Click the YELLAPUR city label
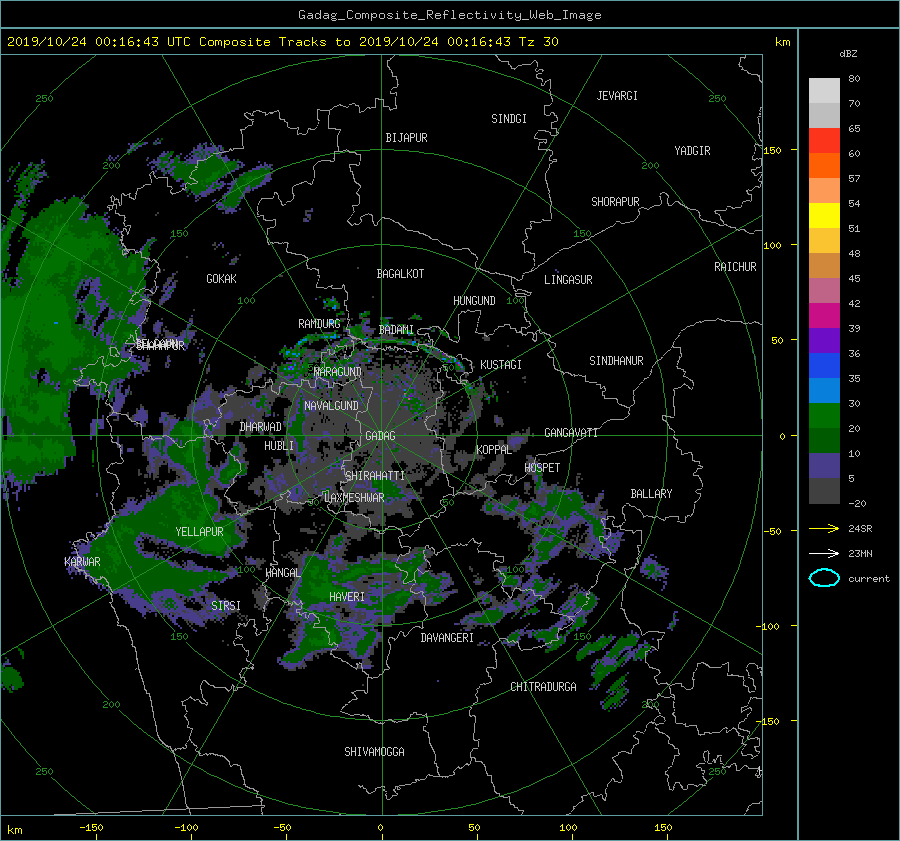This screenshot has width=900, height=841. click(199, 532)
